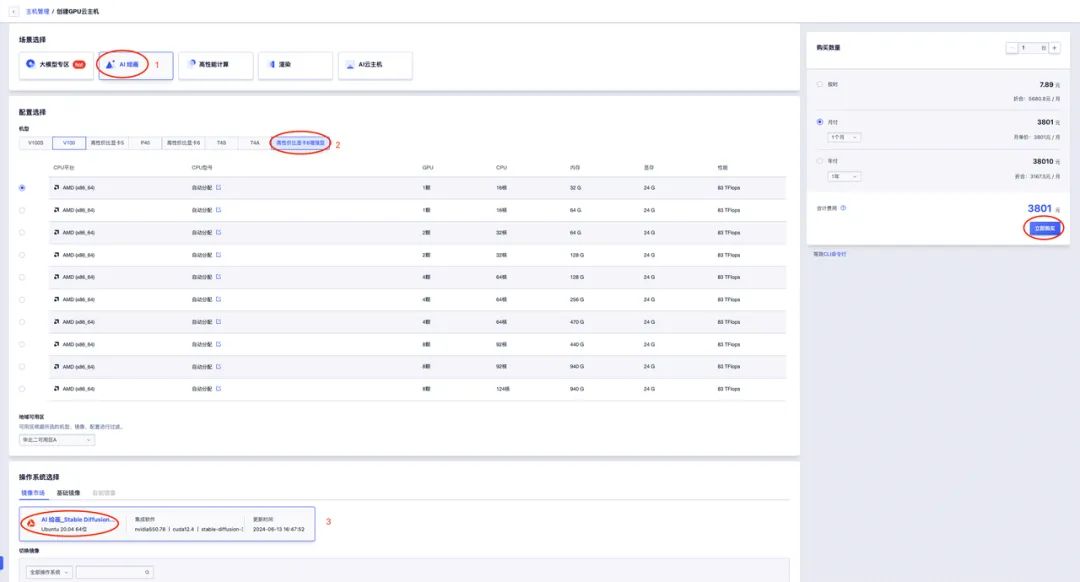Switch to the 基础镜像 tab
Viewport: 1080px width, 582px height.
click(x=69, y=493)
